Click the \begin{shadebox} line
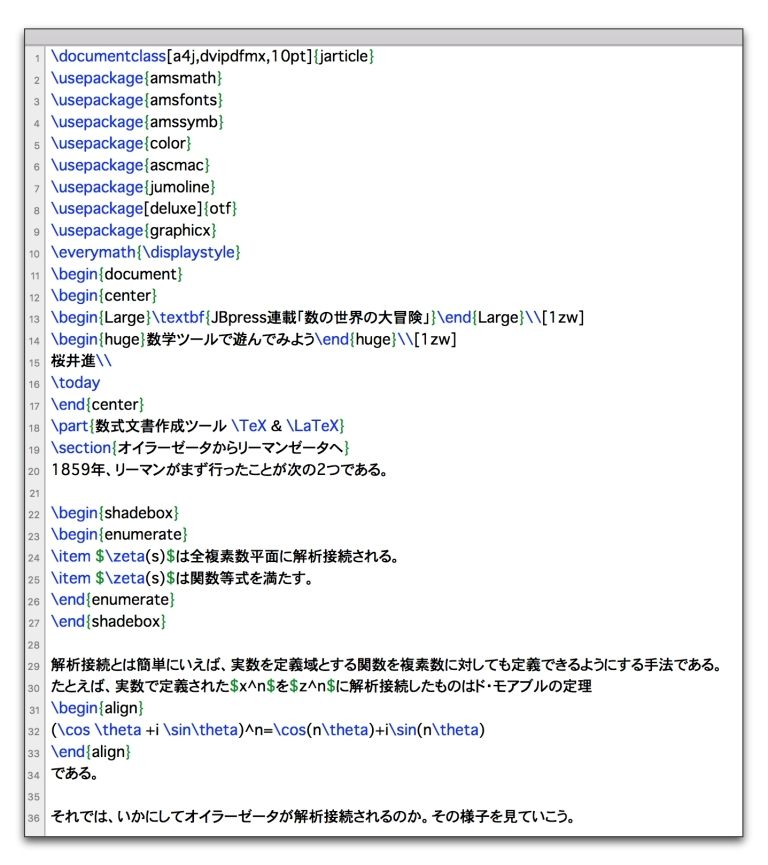The width and height of the screenshot is (768, 865). tap(115, 513)
